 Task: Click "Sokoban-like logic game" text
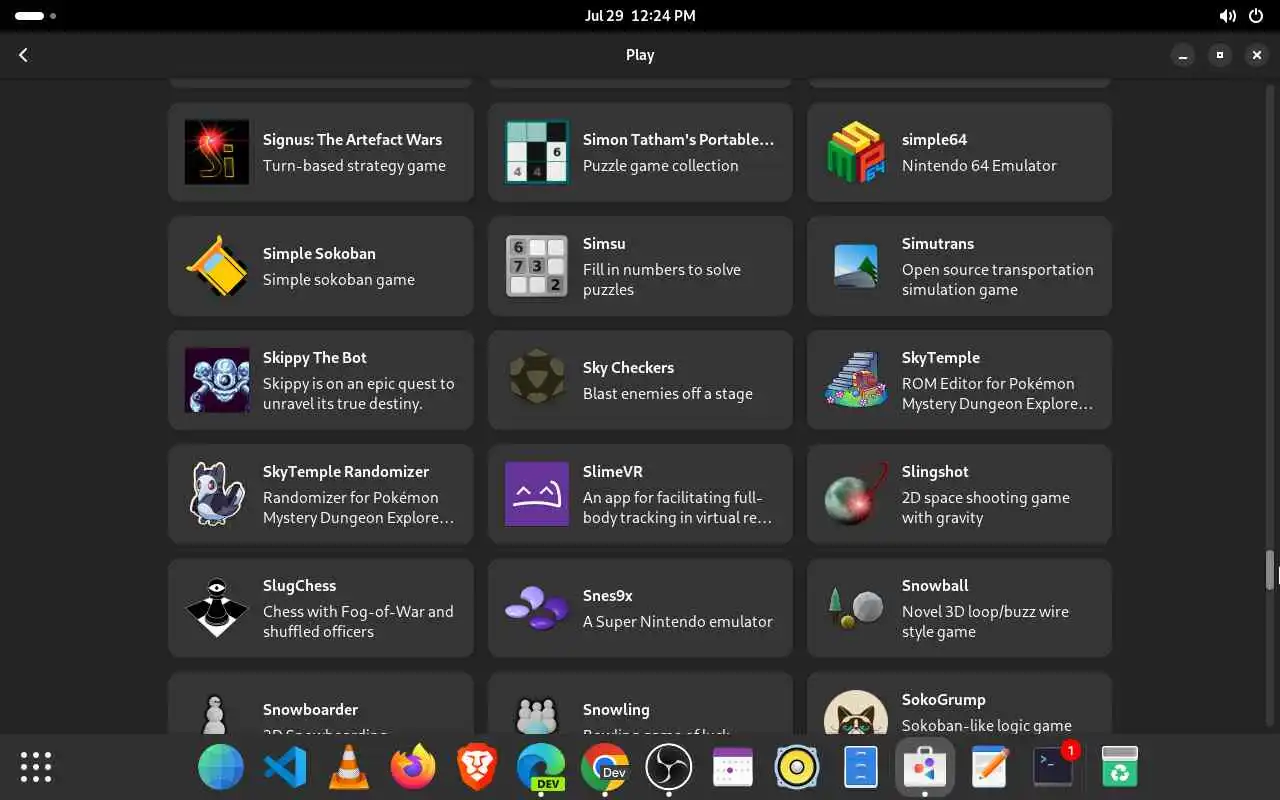pyautogui.click(x=986, y=726)
